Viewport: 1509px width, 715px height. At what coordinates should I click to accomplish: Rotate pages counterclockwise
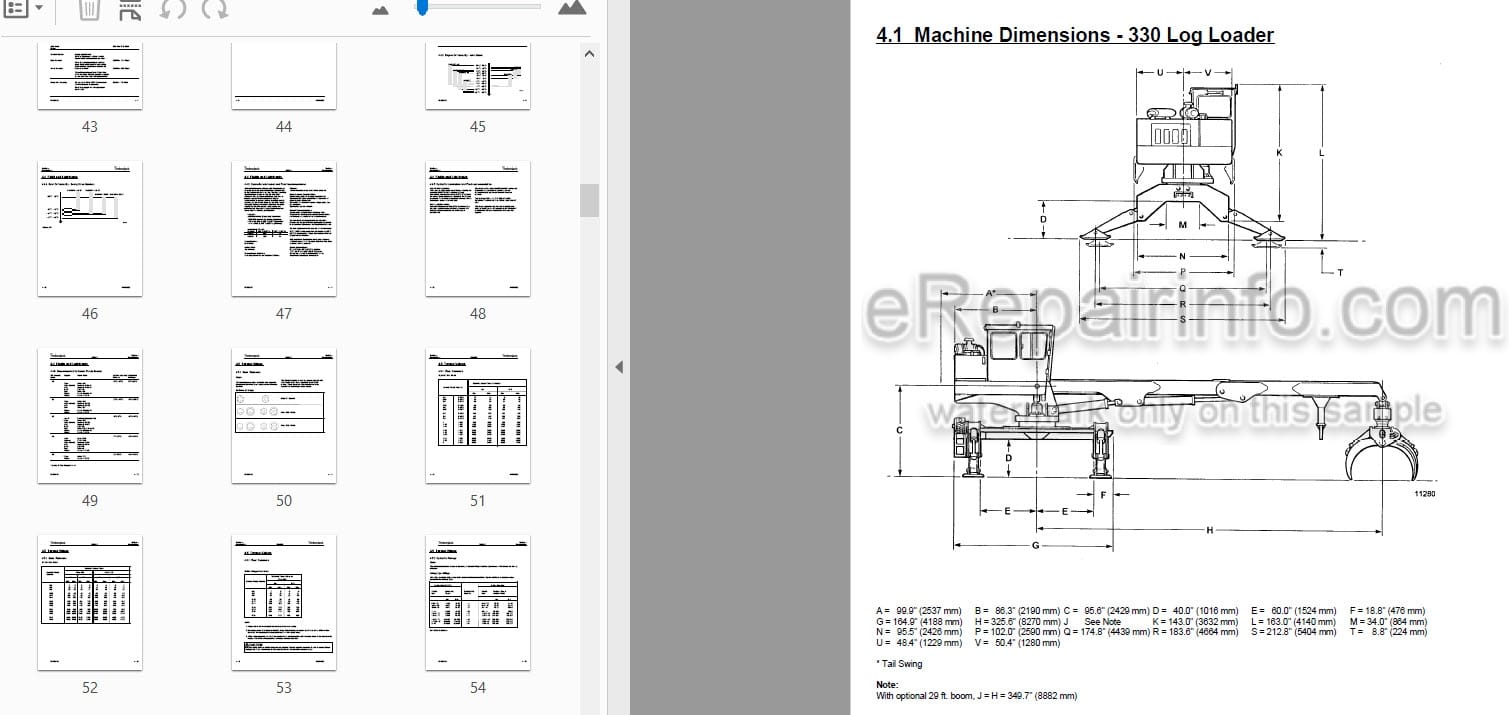click(x=172, y=10)
